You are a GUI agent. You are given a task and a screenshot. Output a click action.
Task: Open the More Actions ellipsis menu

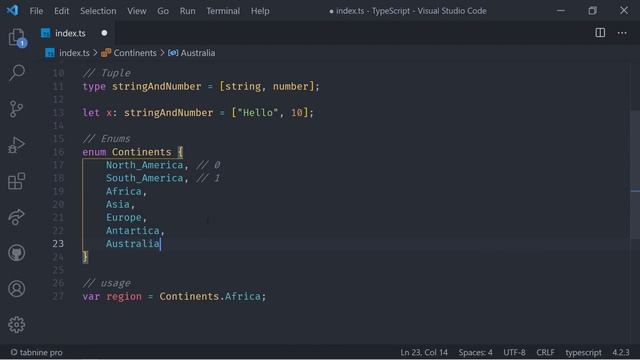(622, 33)
